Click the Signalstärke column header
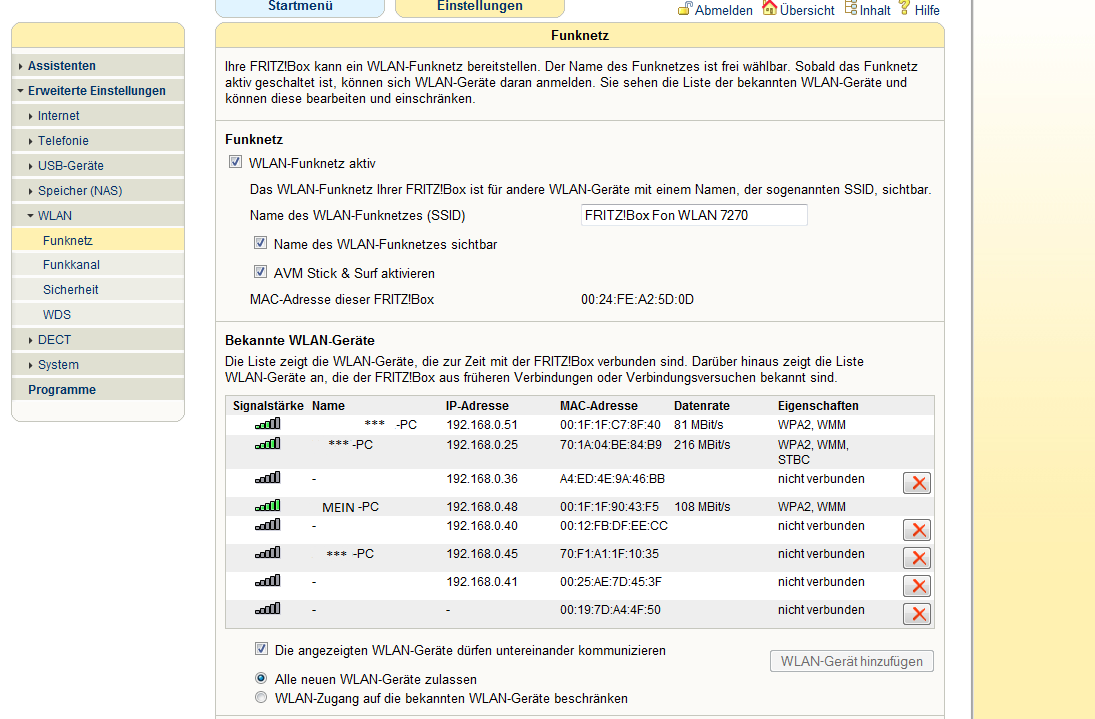1095x719 pixels. click(x=268, y=406)
